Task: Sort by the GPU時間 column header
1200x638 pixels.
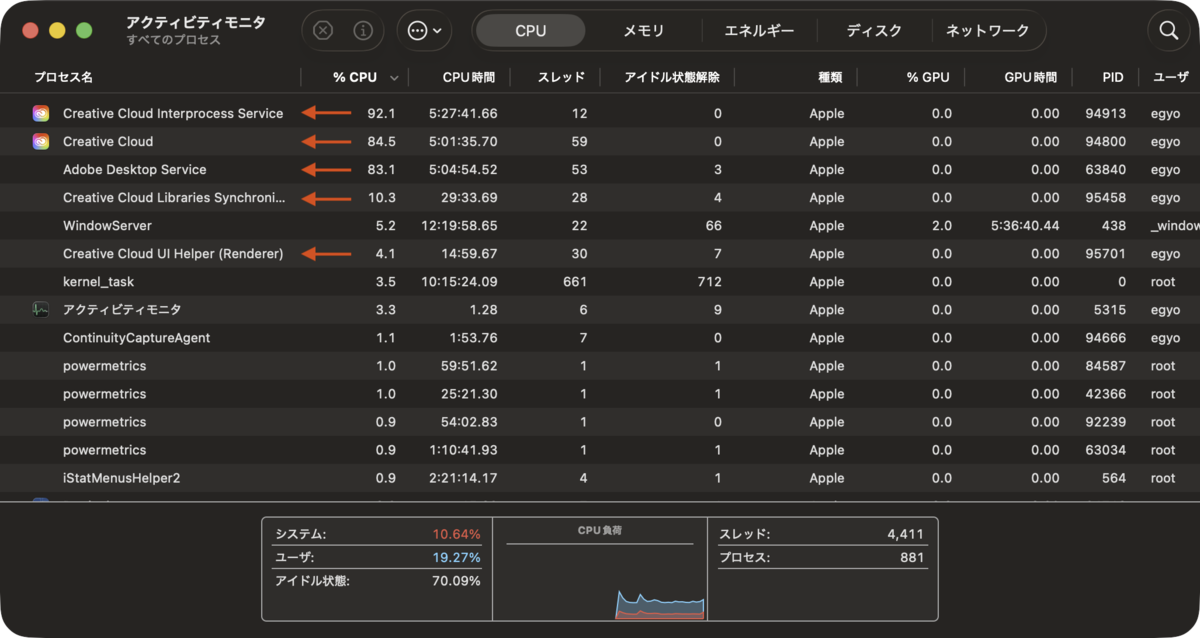Action: [1031, 77]
